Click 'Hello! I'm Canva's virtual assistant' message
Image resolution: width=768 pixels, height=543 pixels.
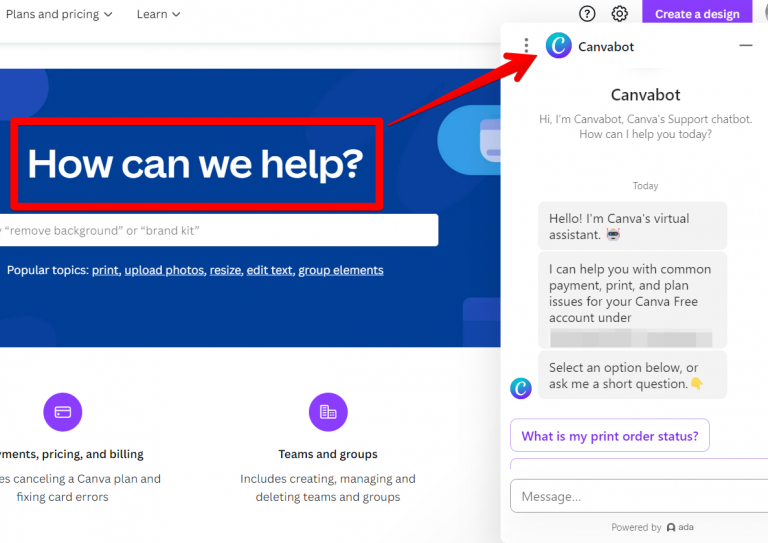[x=632, y=226]
